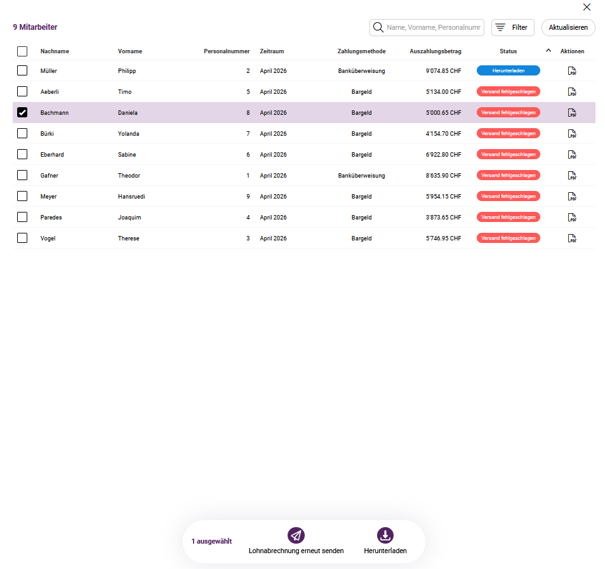
Task: Sort by Vorname column header
Action: pos(130,51)
